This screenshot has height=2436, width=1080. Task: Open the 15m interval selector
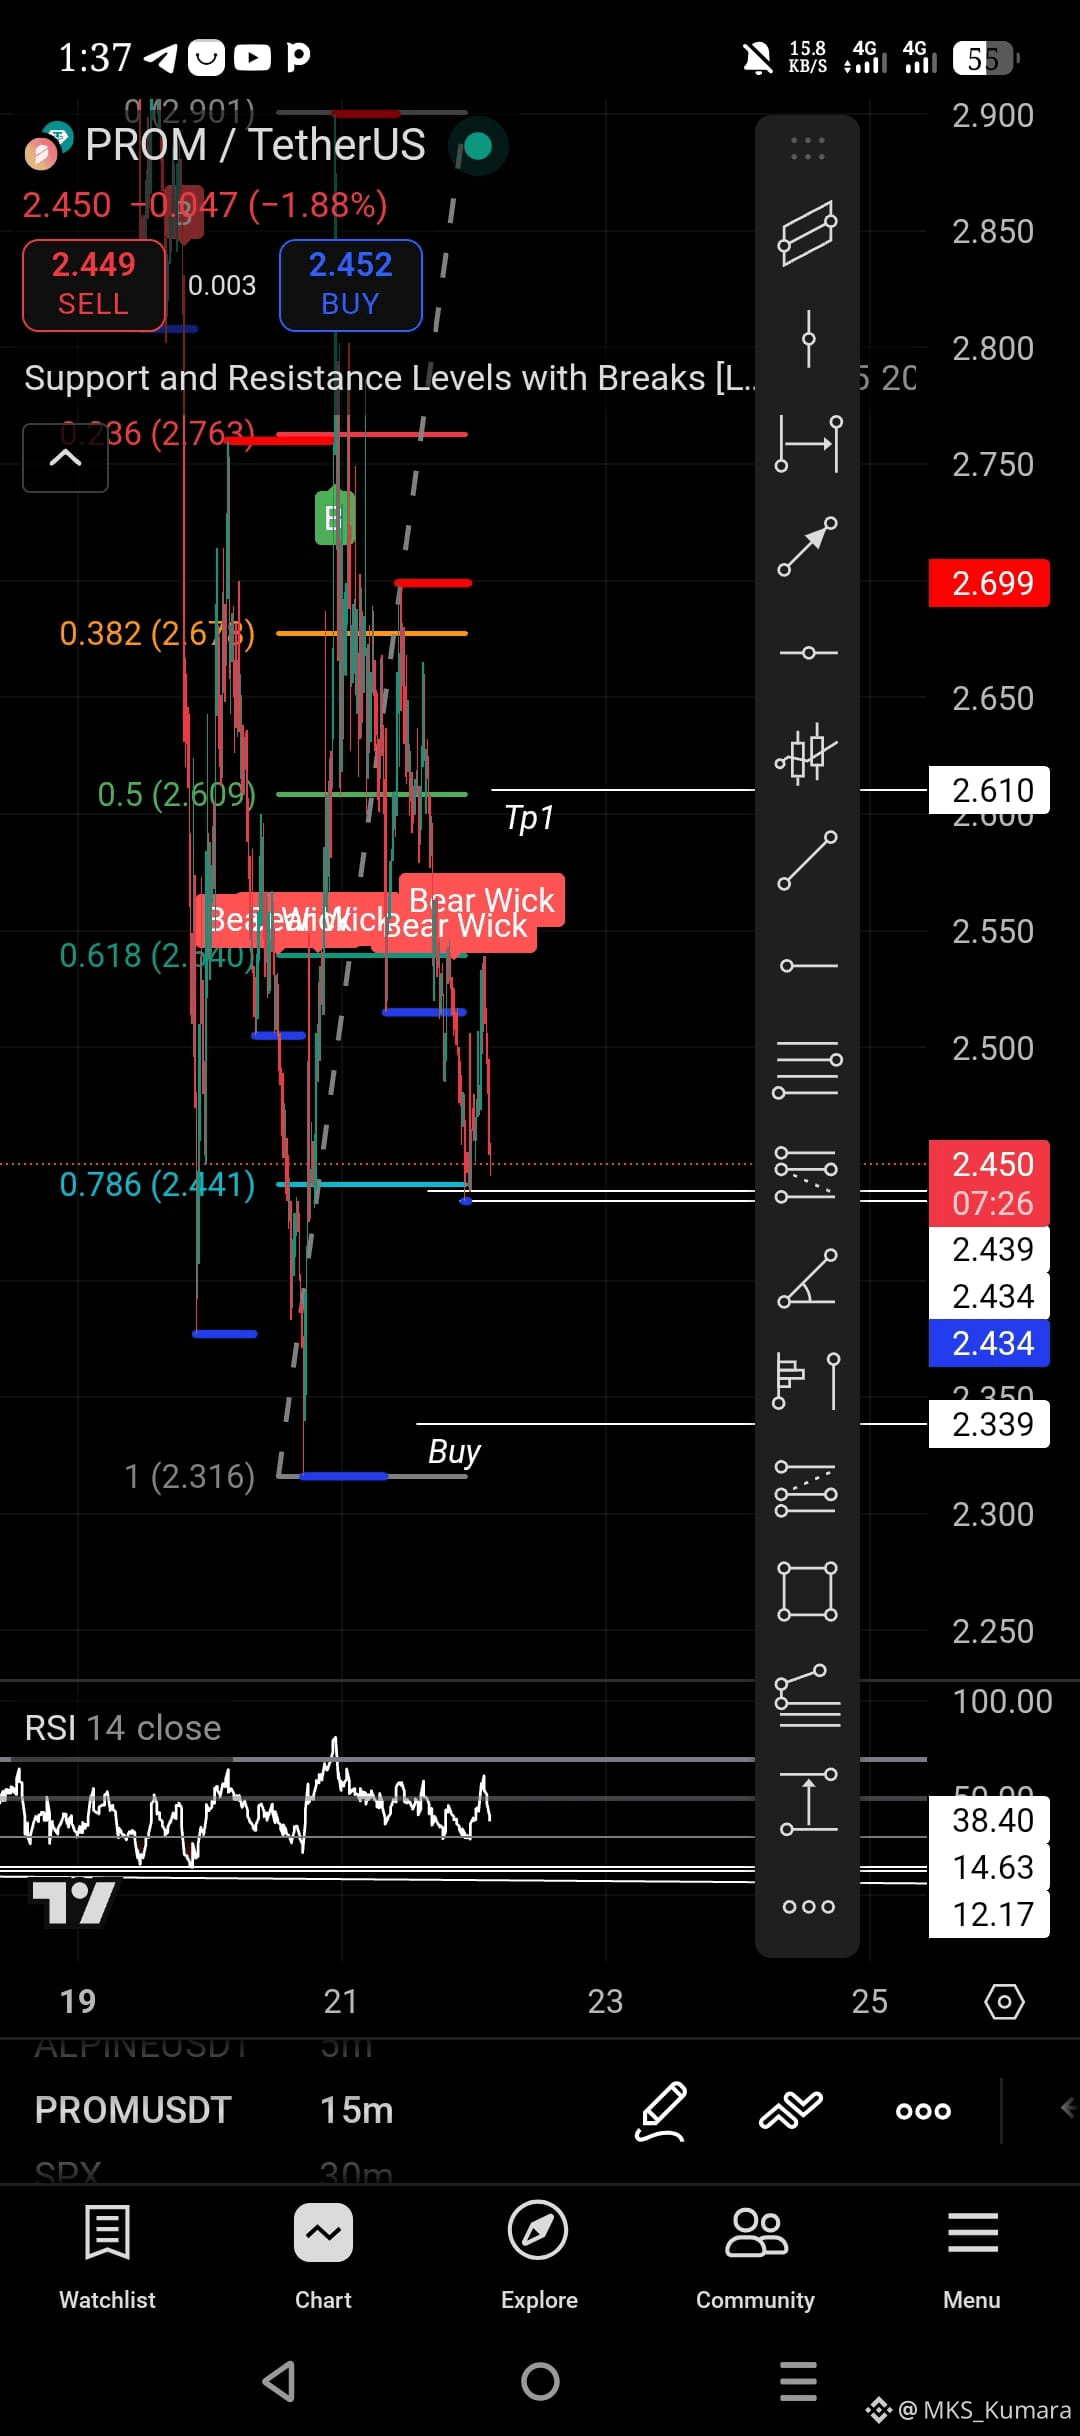[x=356, y=2111]
